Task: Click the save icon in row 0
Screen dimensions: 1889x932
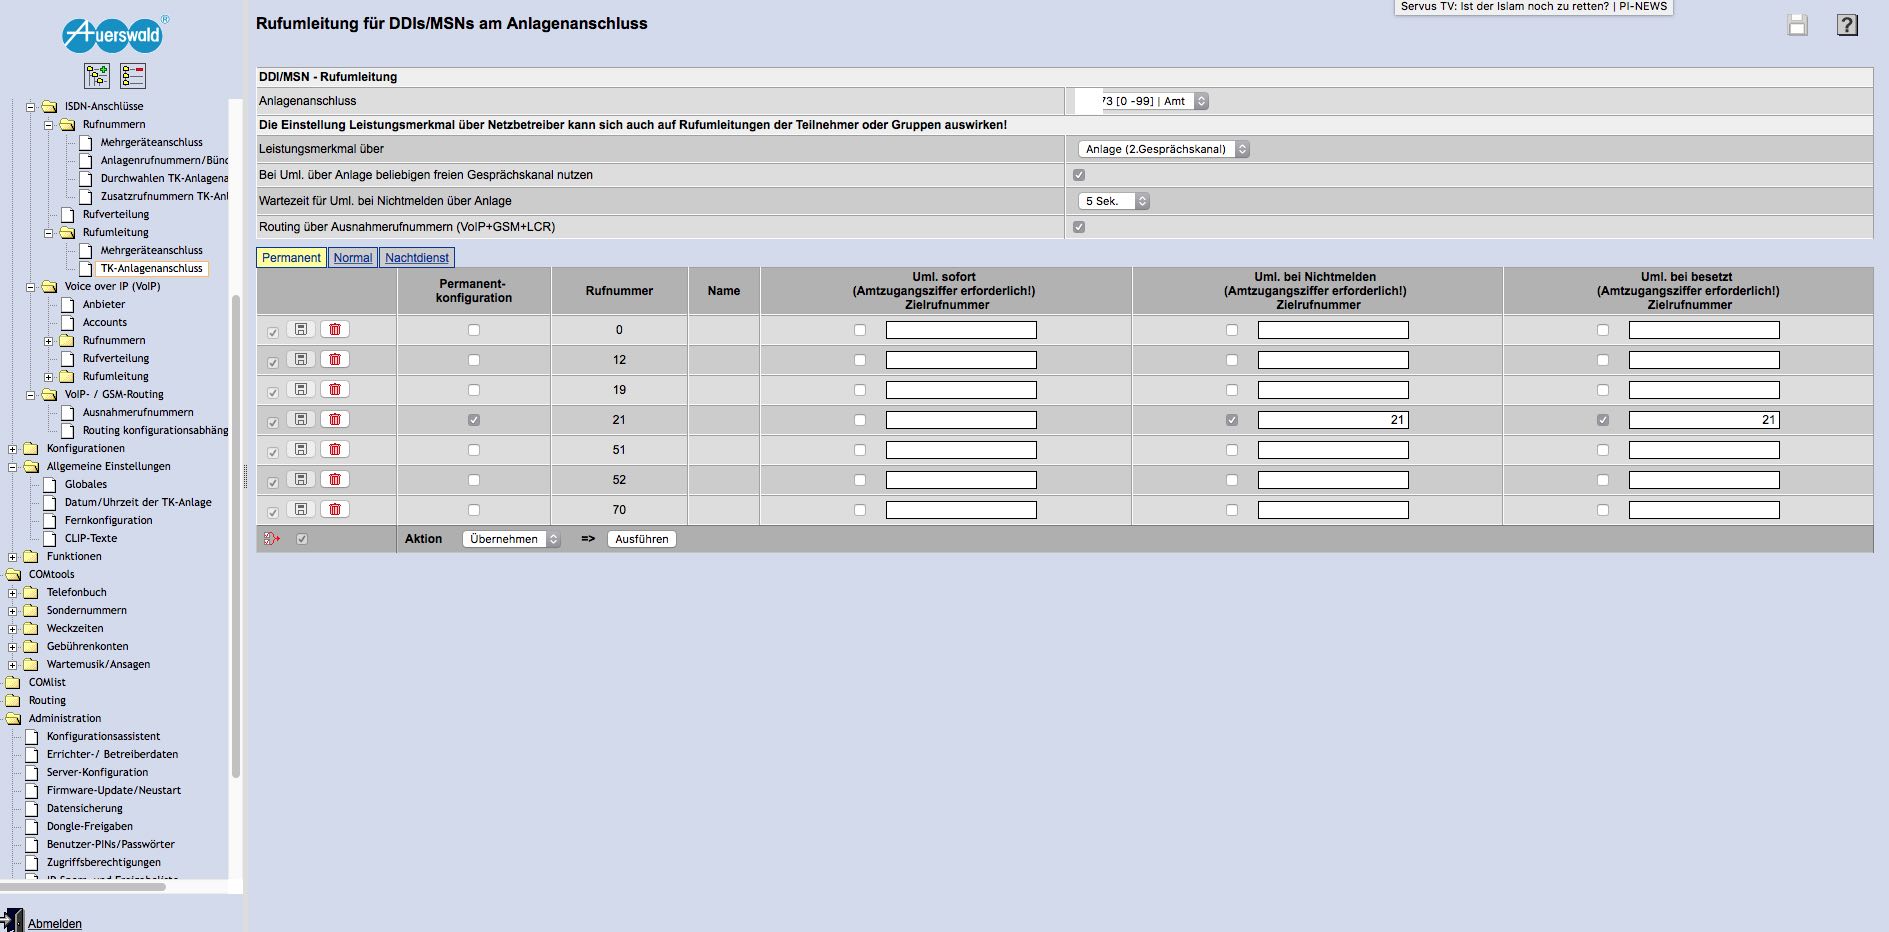Action: click(301, 329)
